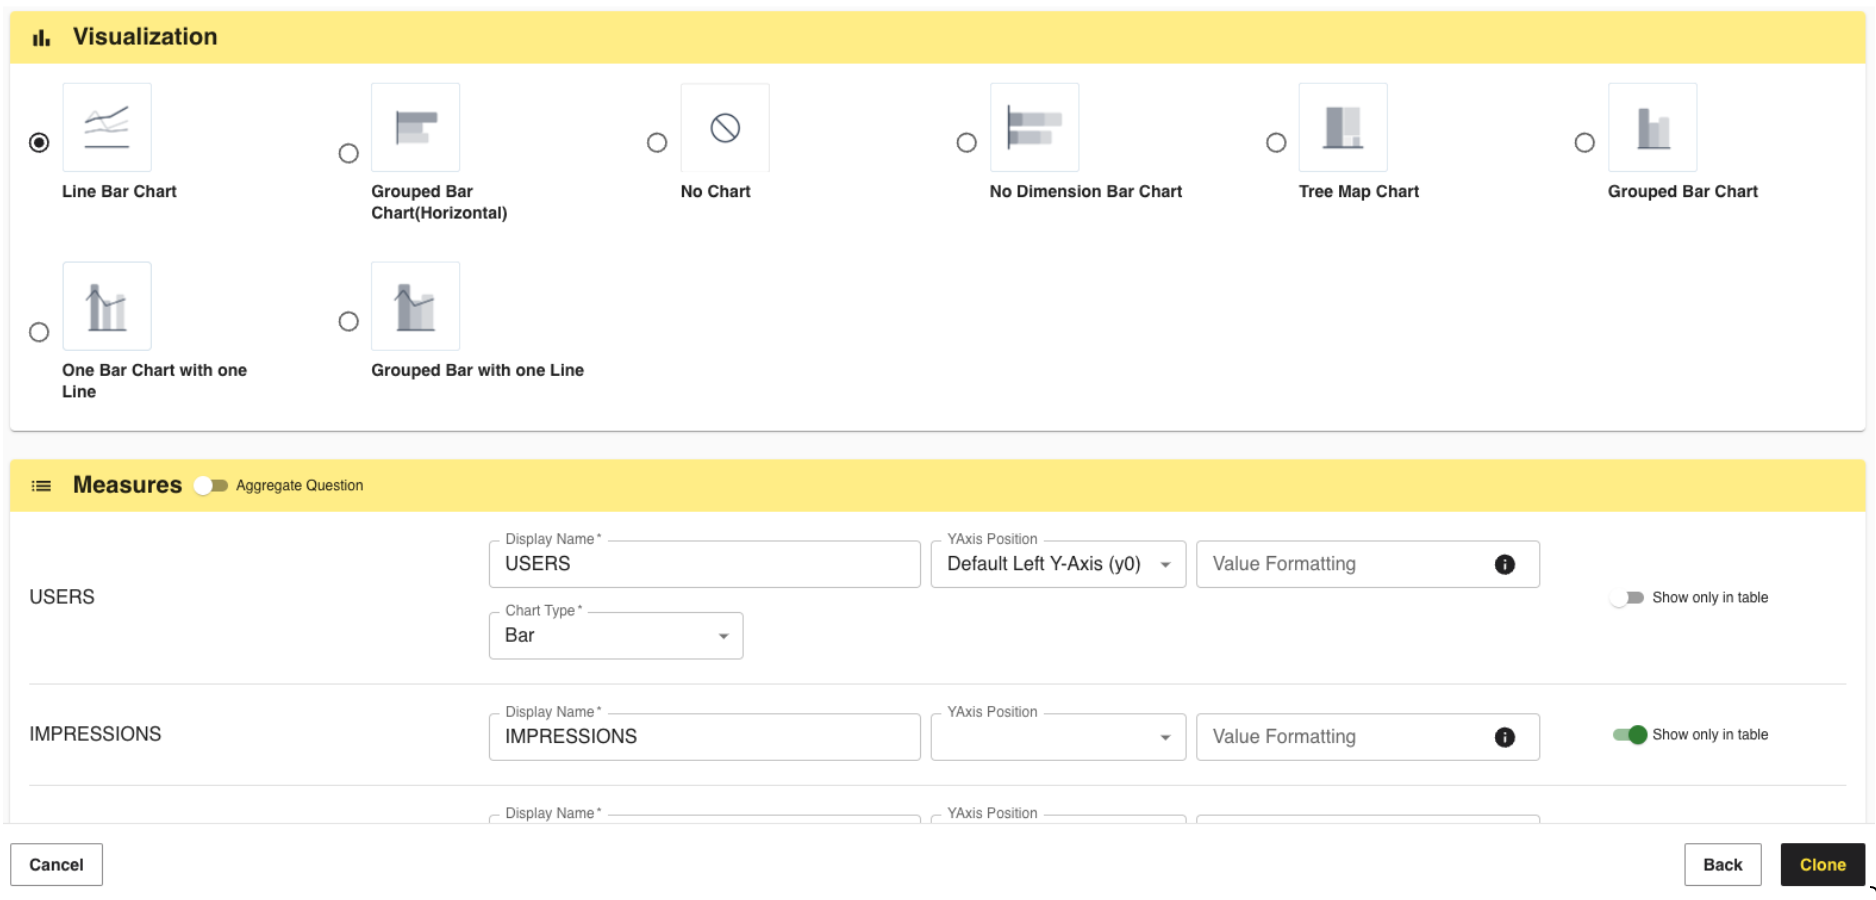This screenshot has height=900, width=1876.
Task: Click the One Bar Chart with one Line icon
Action: click(107, 306)
